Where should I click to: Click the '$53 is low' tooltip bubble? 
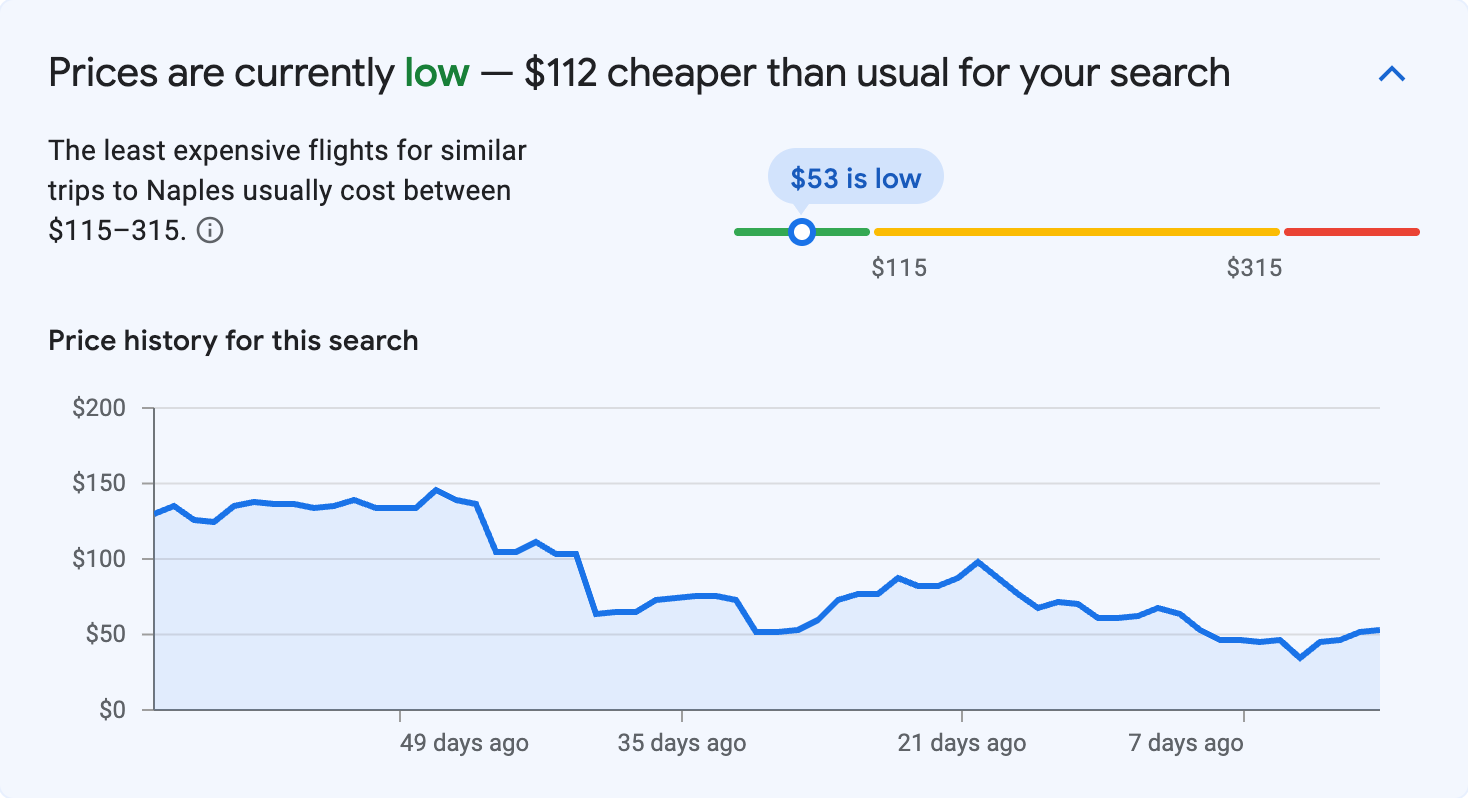855,176
